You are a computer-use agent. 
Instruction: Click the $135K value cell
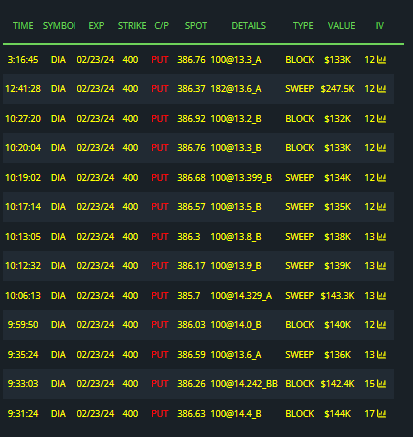point(337,207)
